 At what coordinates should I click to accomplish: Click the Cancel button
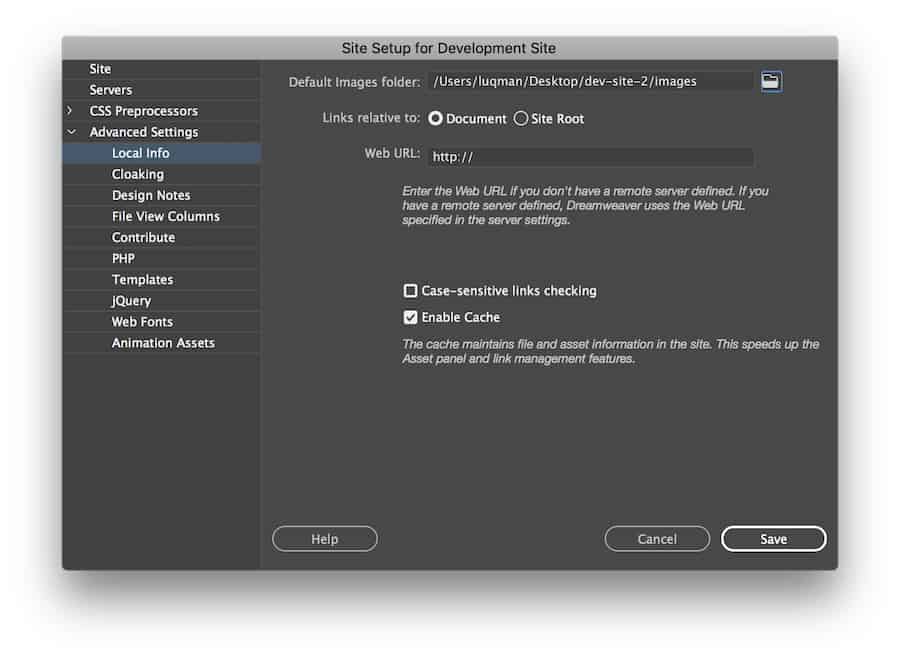tap(657, 538)
